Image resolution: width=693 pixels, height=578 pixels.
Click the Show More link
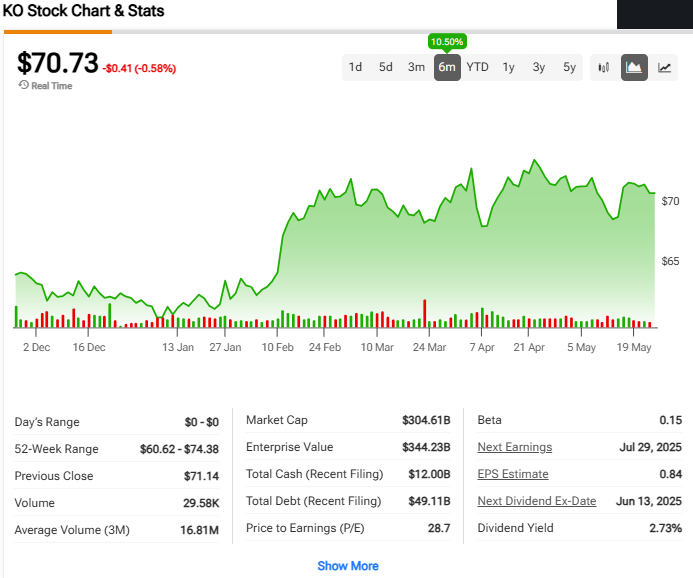pyautogui.click(x=348, y=566)
